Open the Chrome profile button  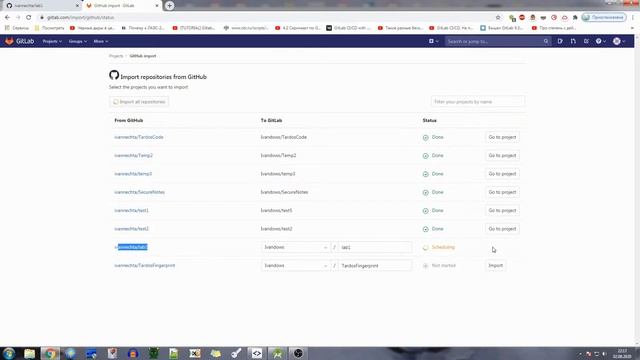tap(604, 18)
